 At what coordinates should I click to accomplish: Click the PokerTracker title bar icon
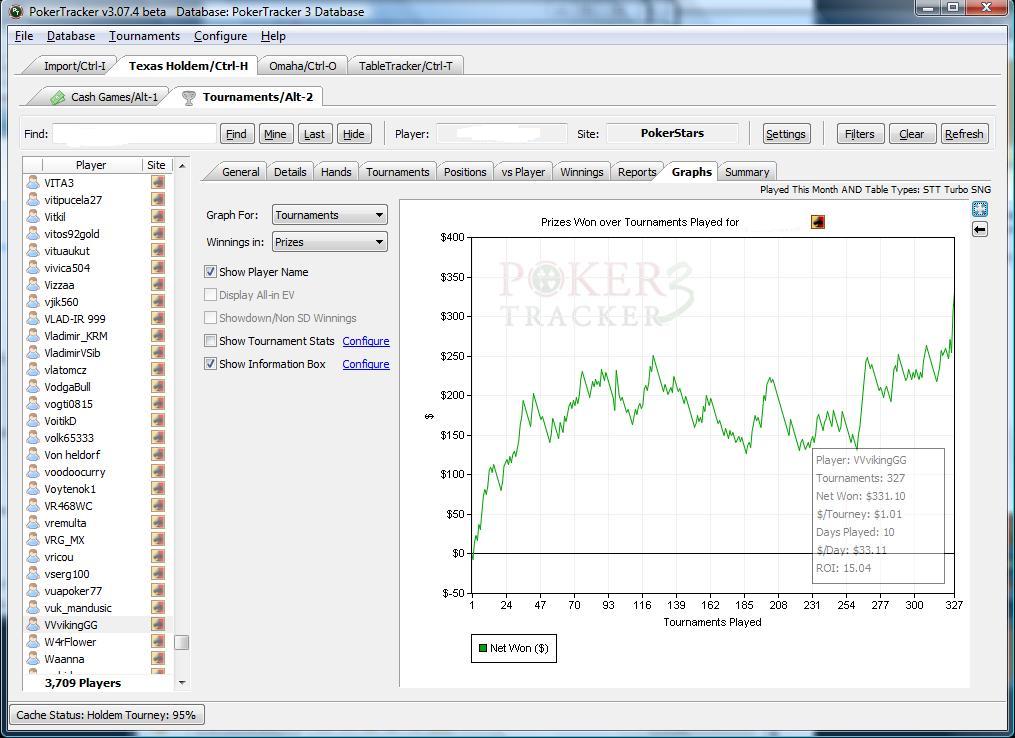(x=16, y=11)
